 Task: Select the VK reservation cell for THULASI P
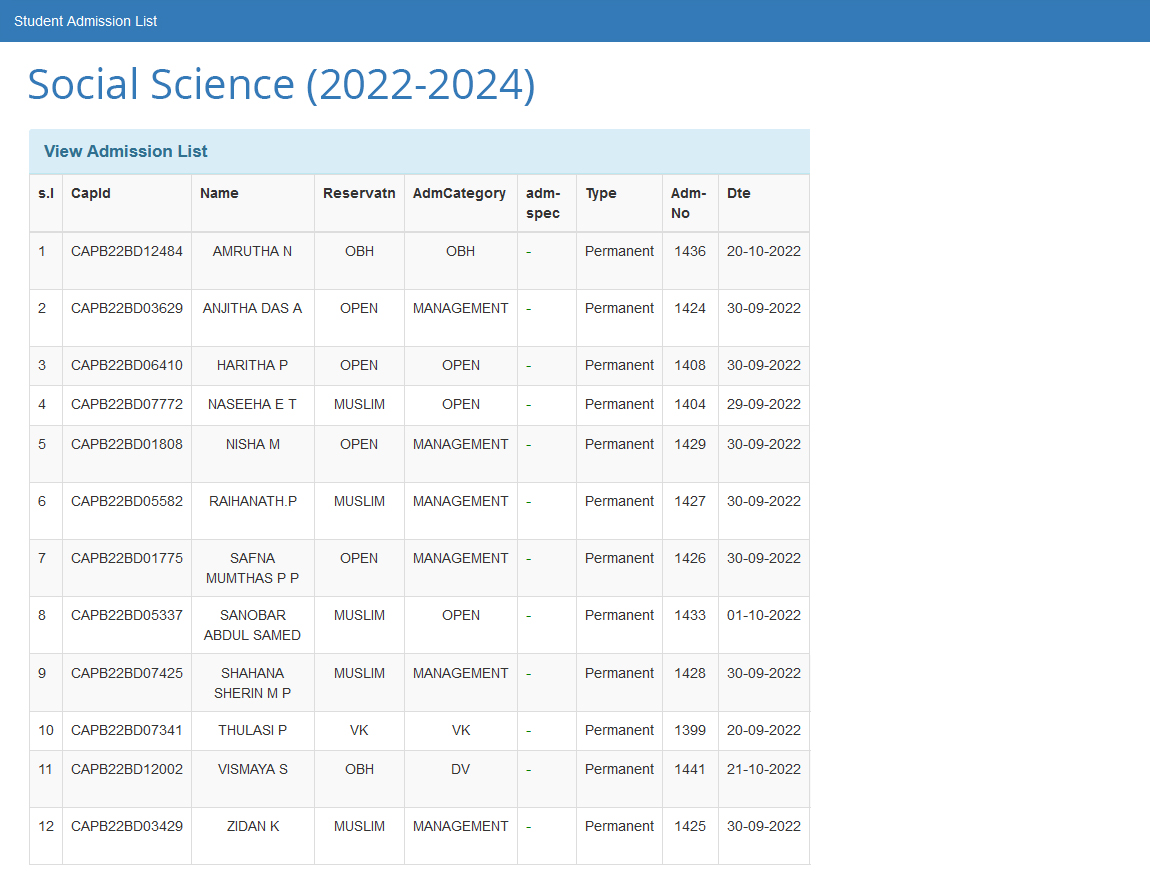pos(359,730)
